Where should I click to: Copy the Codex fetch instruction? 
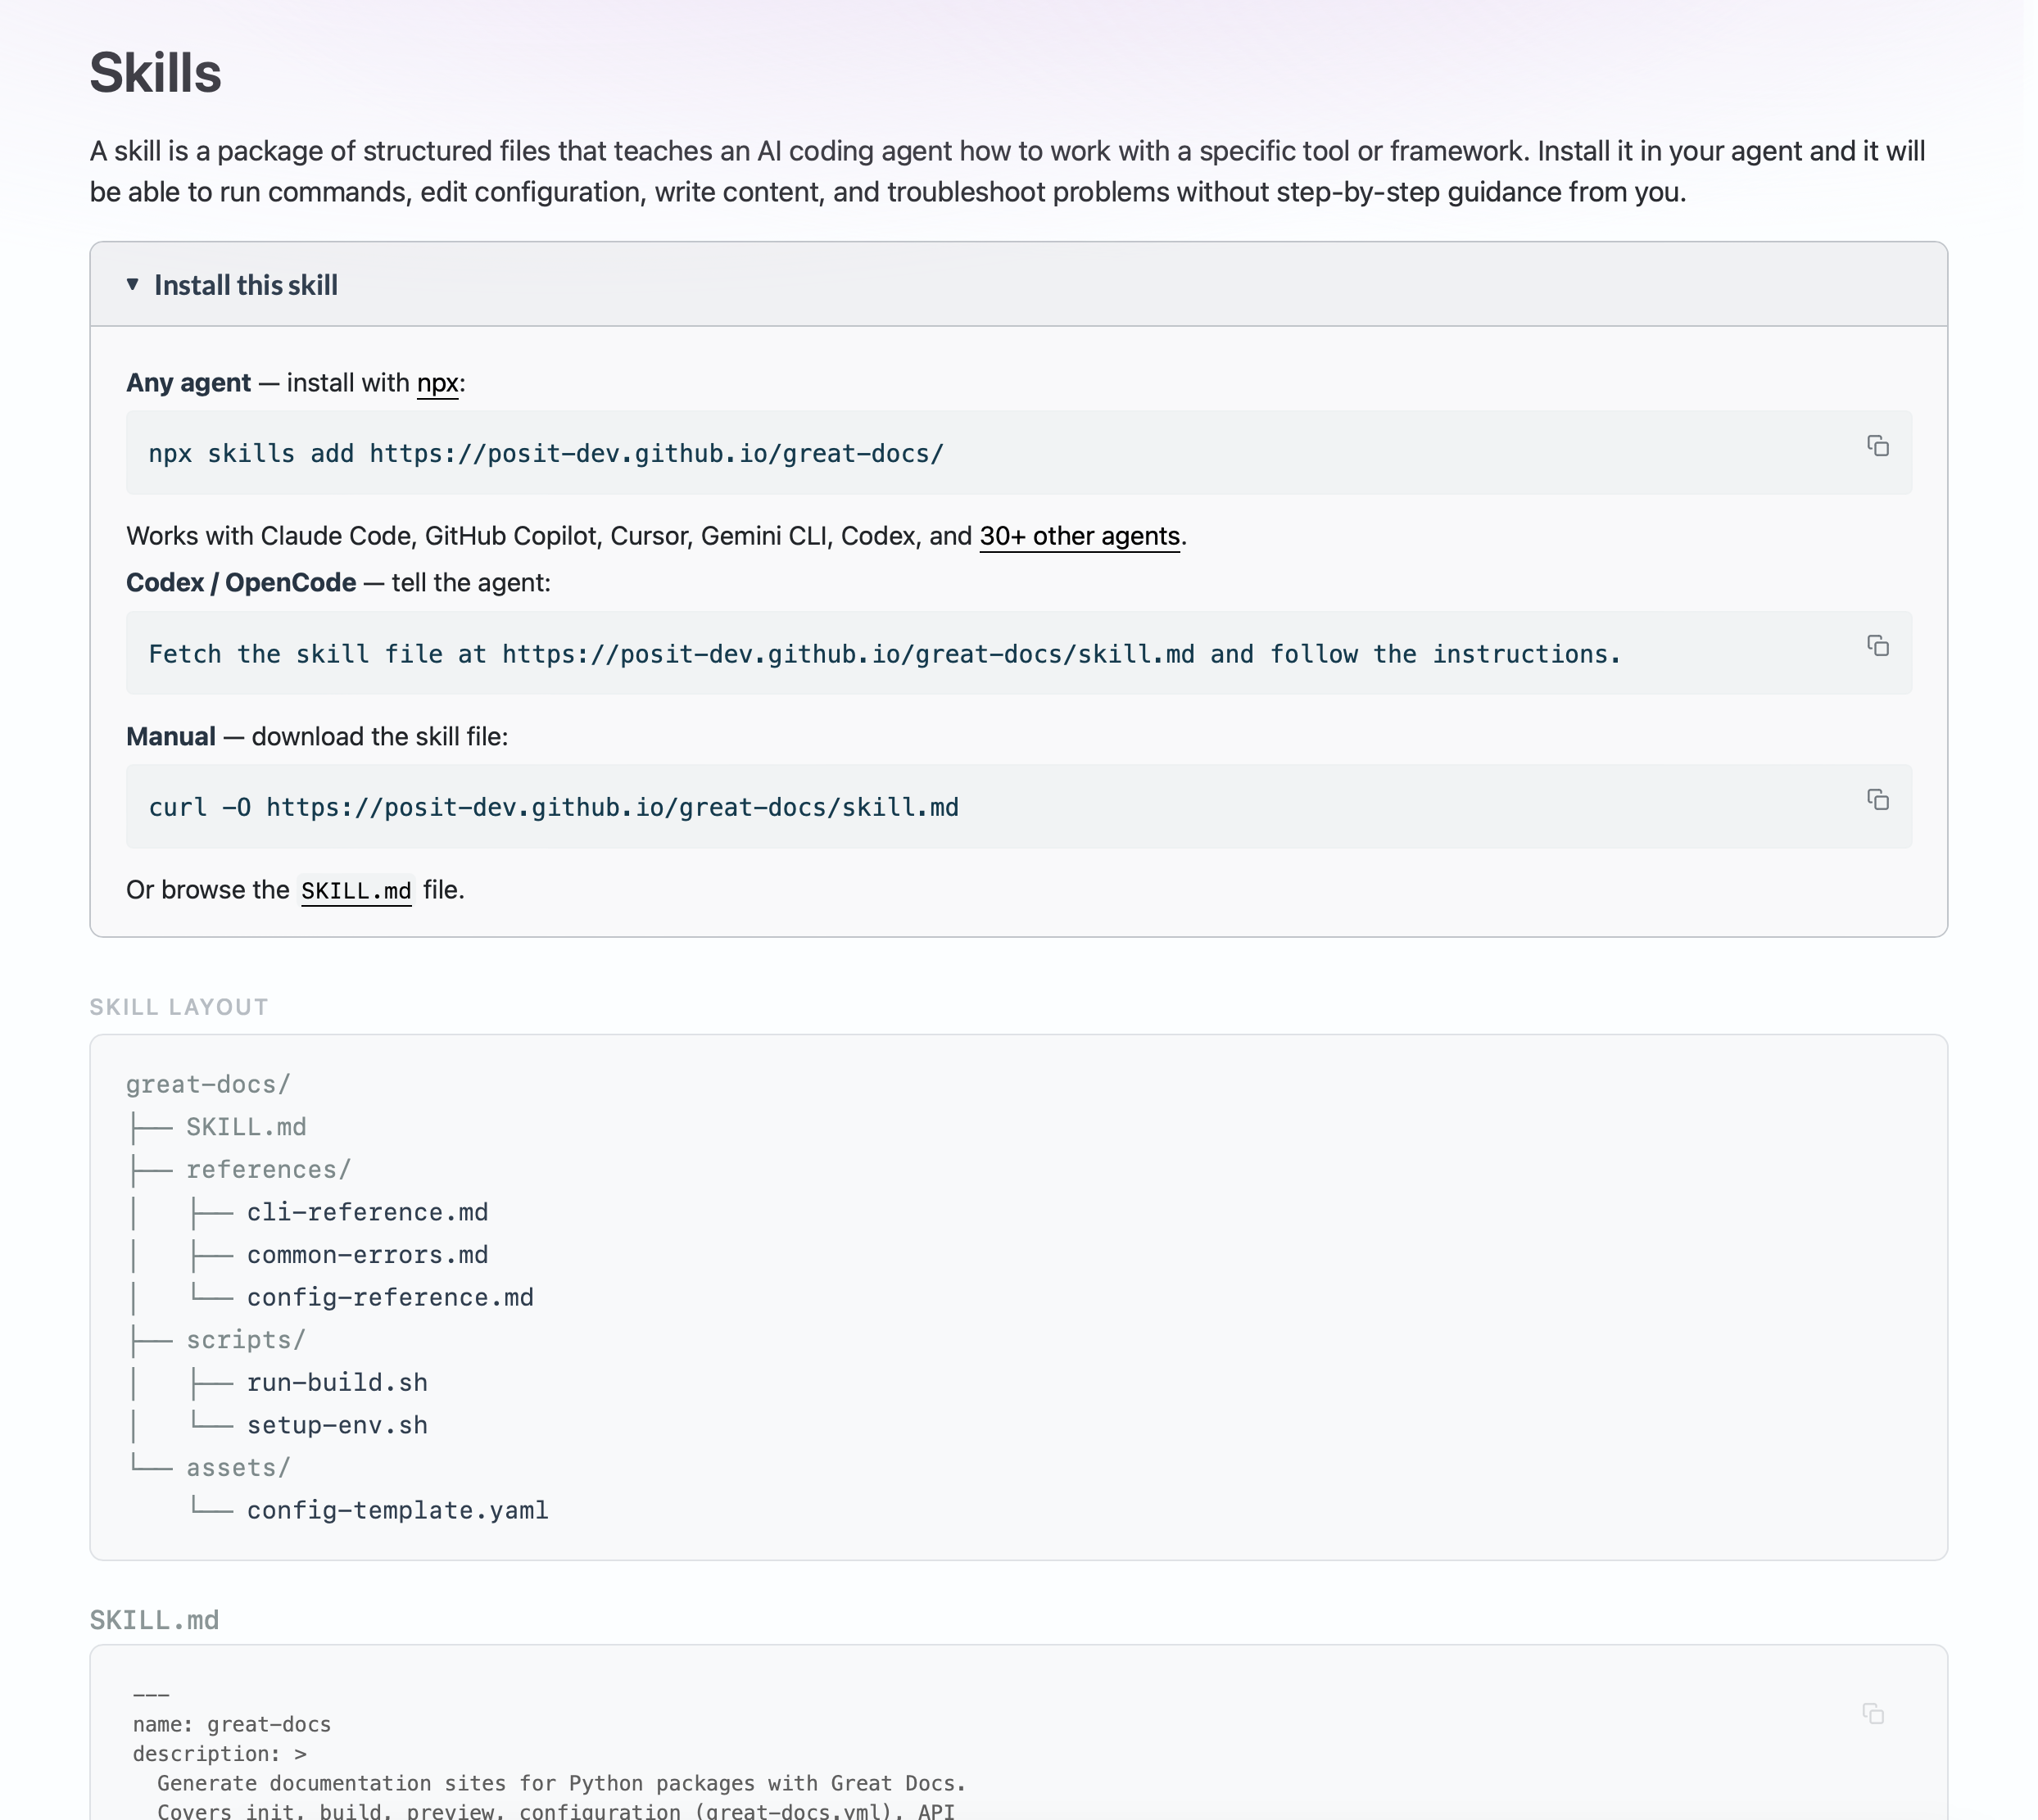click(1878, 647)
